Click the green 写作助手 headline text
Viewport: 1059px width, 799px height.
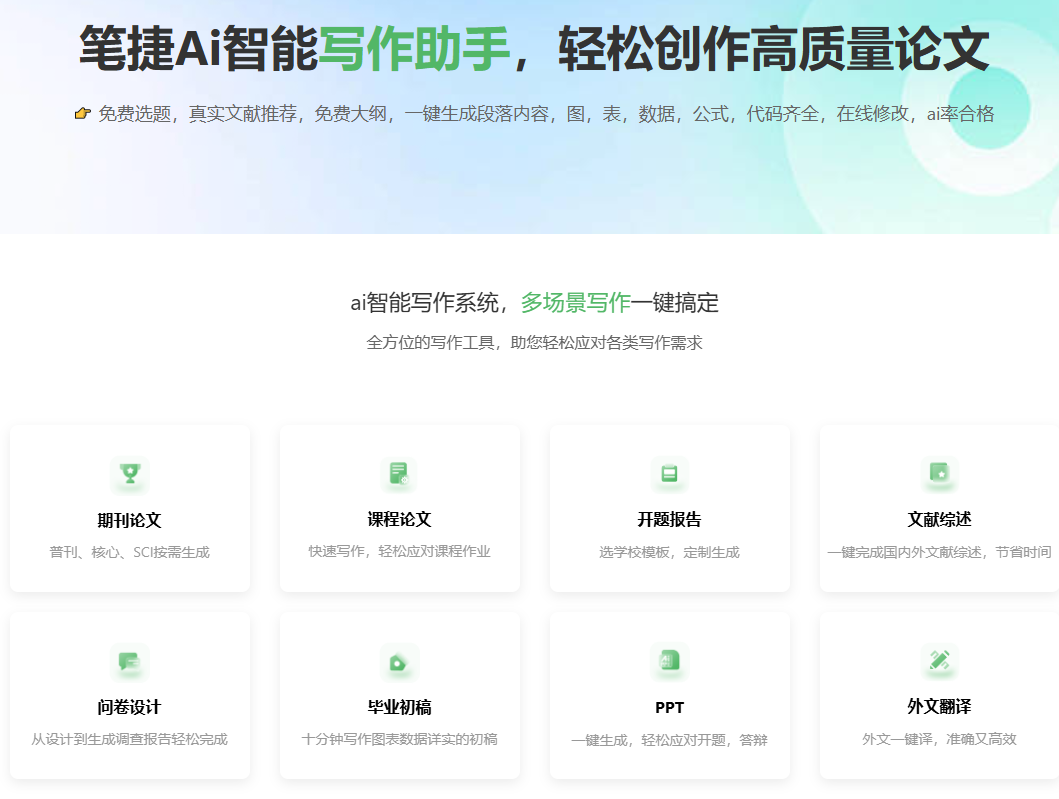(414, 50)
